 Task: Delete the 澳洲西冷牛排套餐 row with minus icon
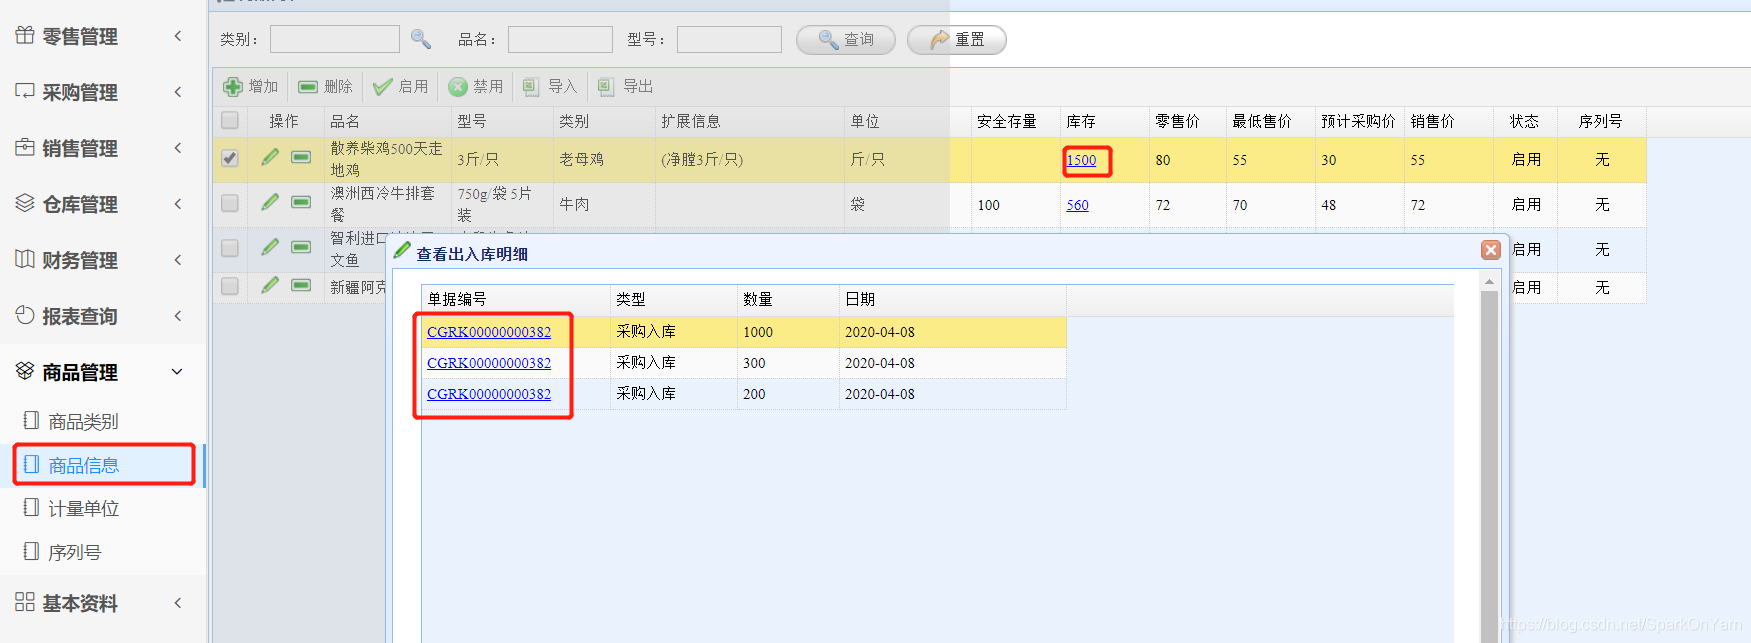(301, 202)
